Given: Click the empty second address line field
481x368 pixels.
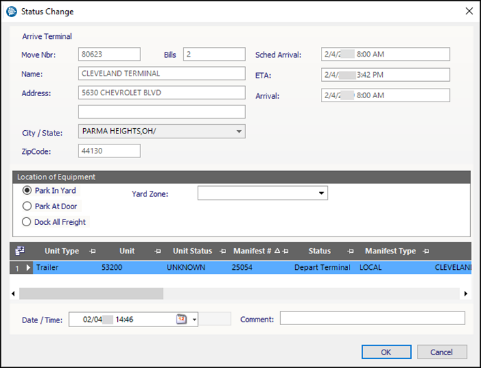Looking at the screenshot, I should coord(162,112).
